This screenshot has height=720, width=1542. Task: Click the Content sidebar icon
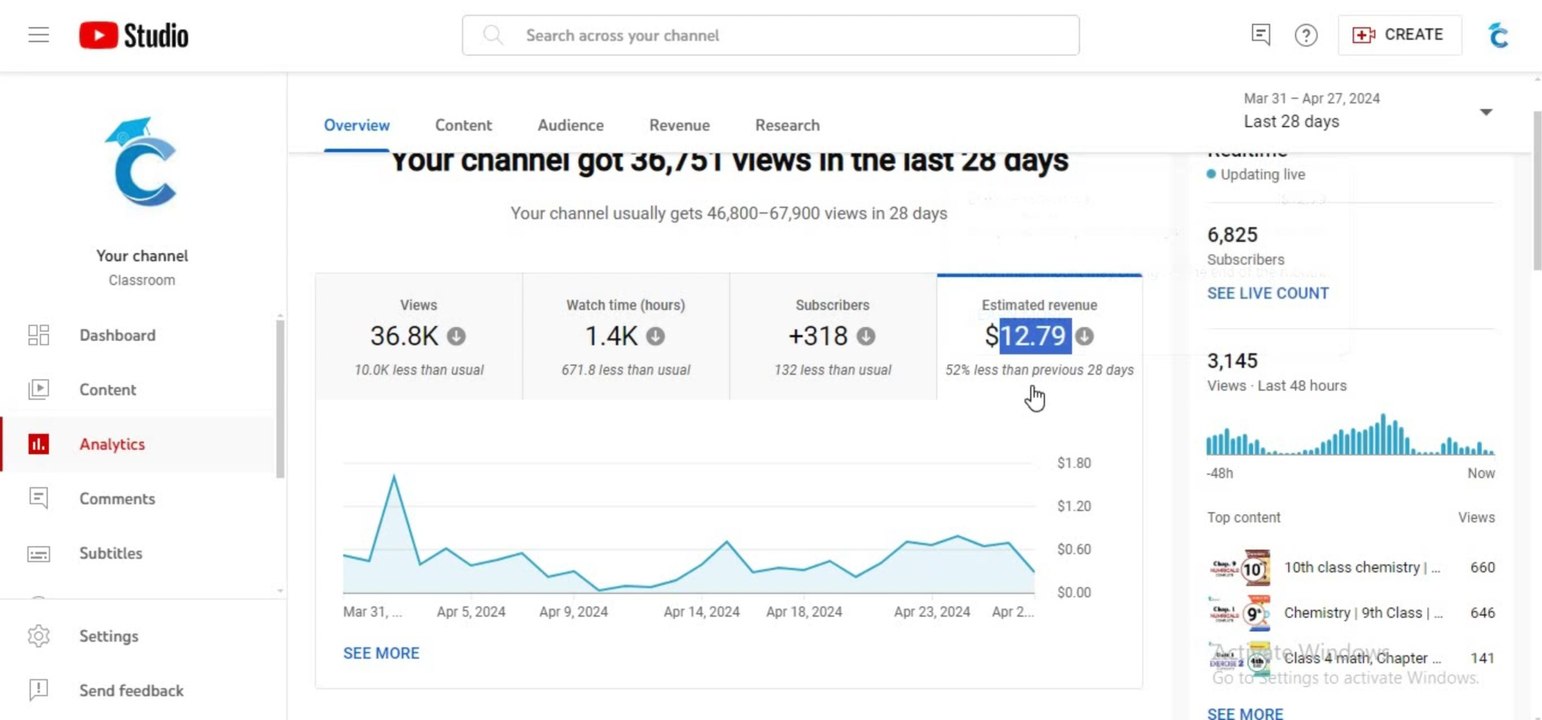click(x=38, y=390)
